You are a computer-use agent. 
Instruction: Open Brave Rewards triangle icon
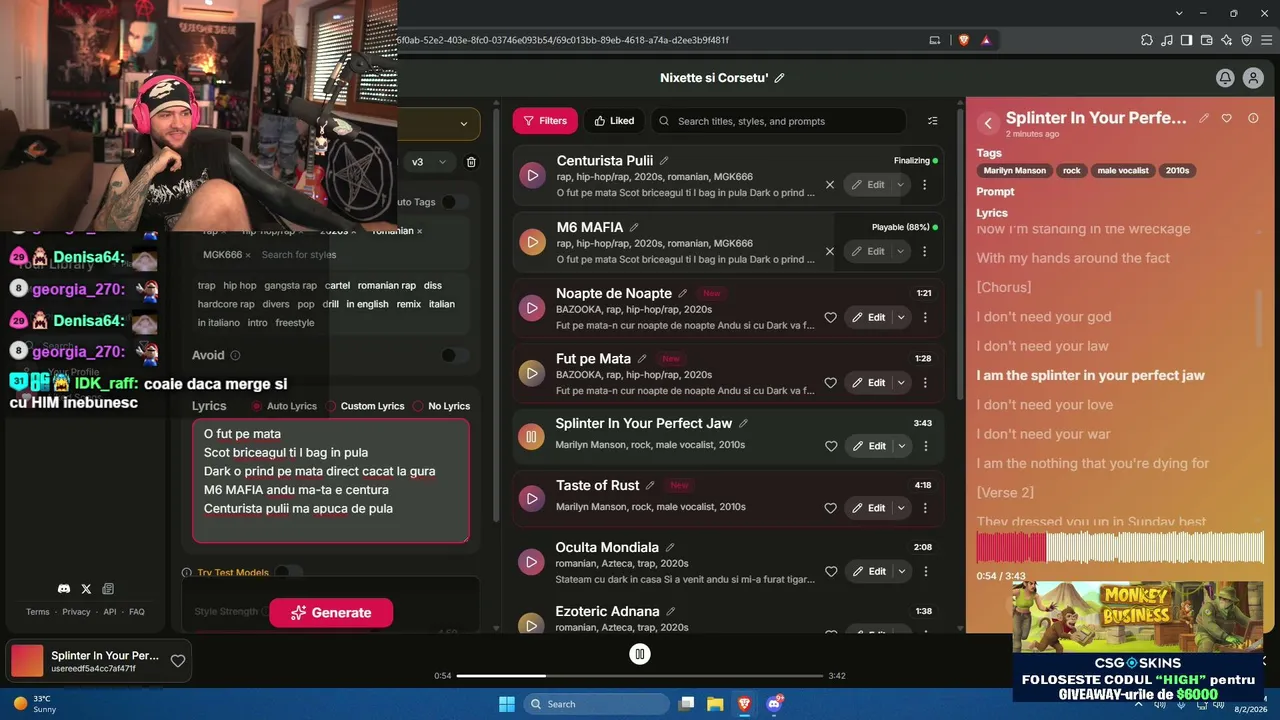(x=986, y=40)
